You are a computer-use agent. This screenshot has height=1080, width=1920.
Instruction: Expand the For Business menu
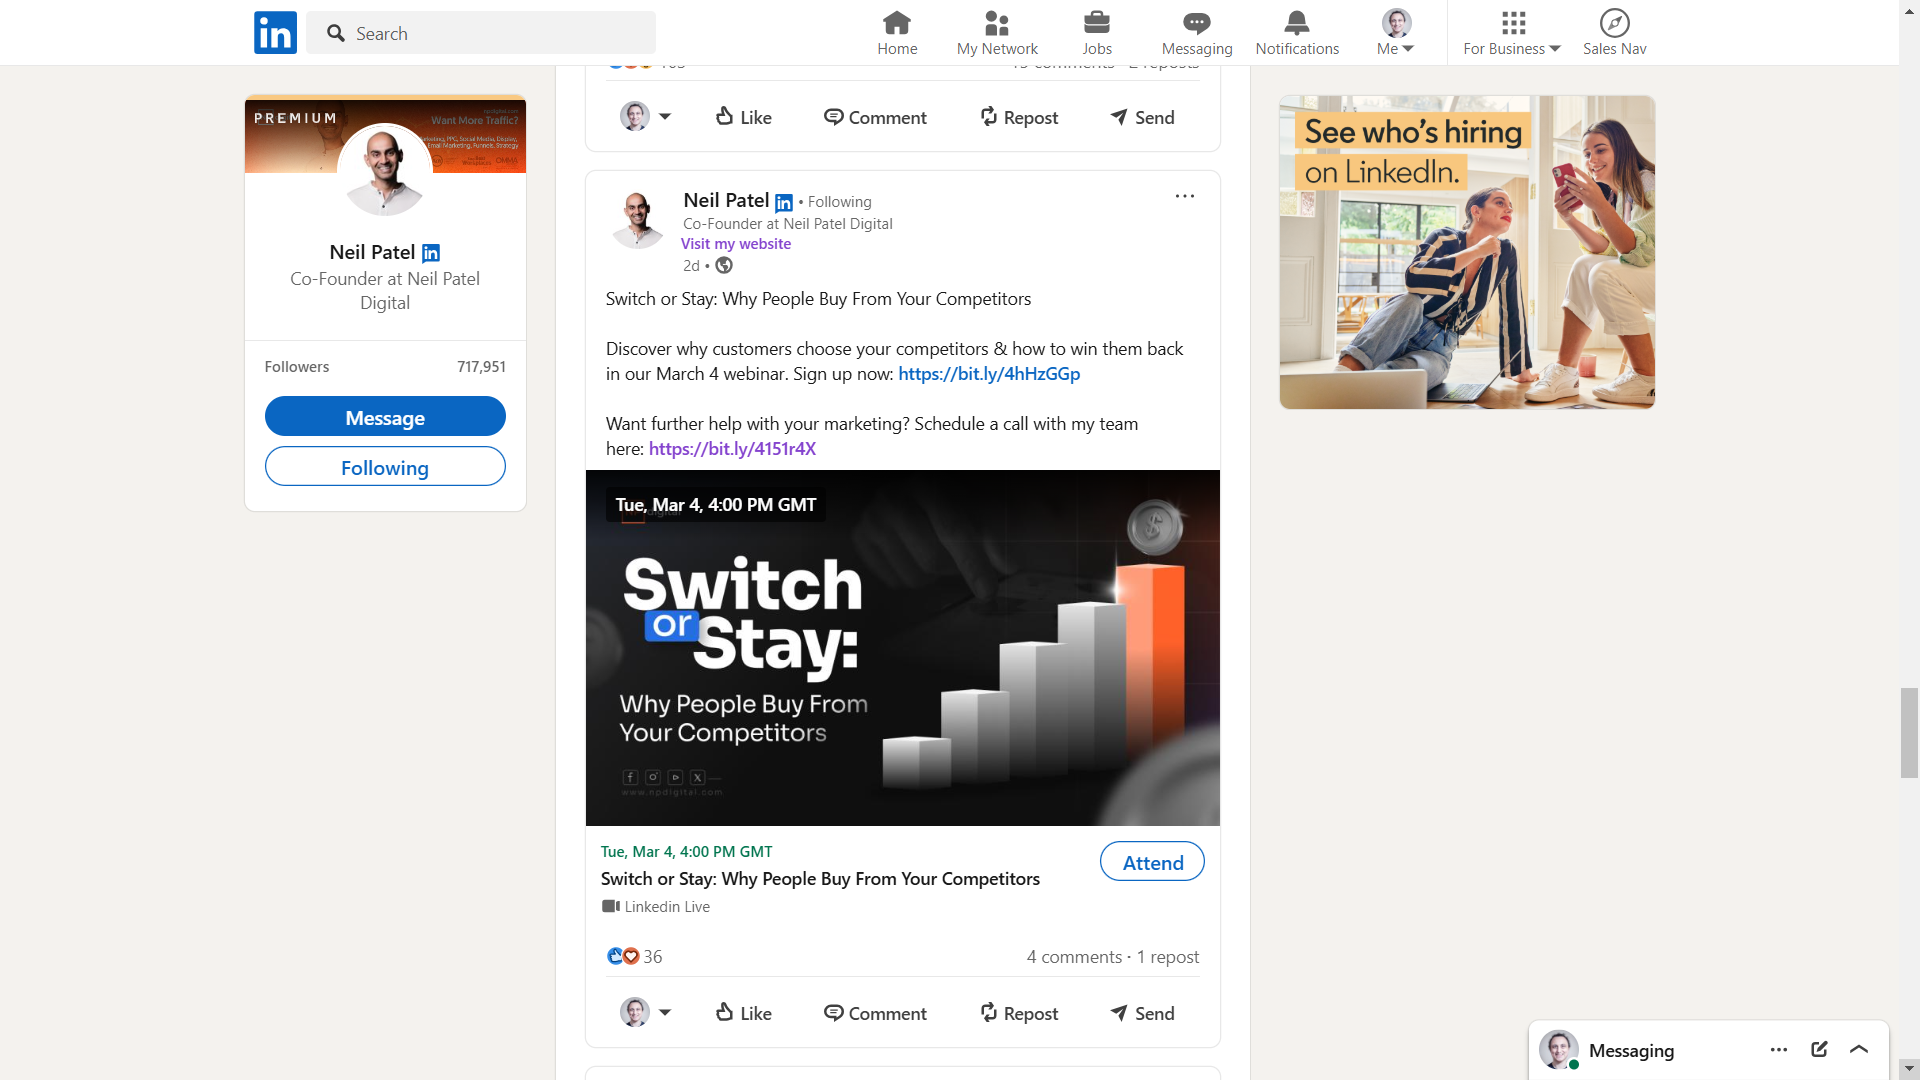coord(1512,33)
